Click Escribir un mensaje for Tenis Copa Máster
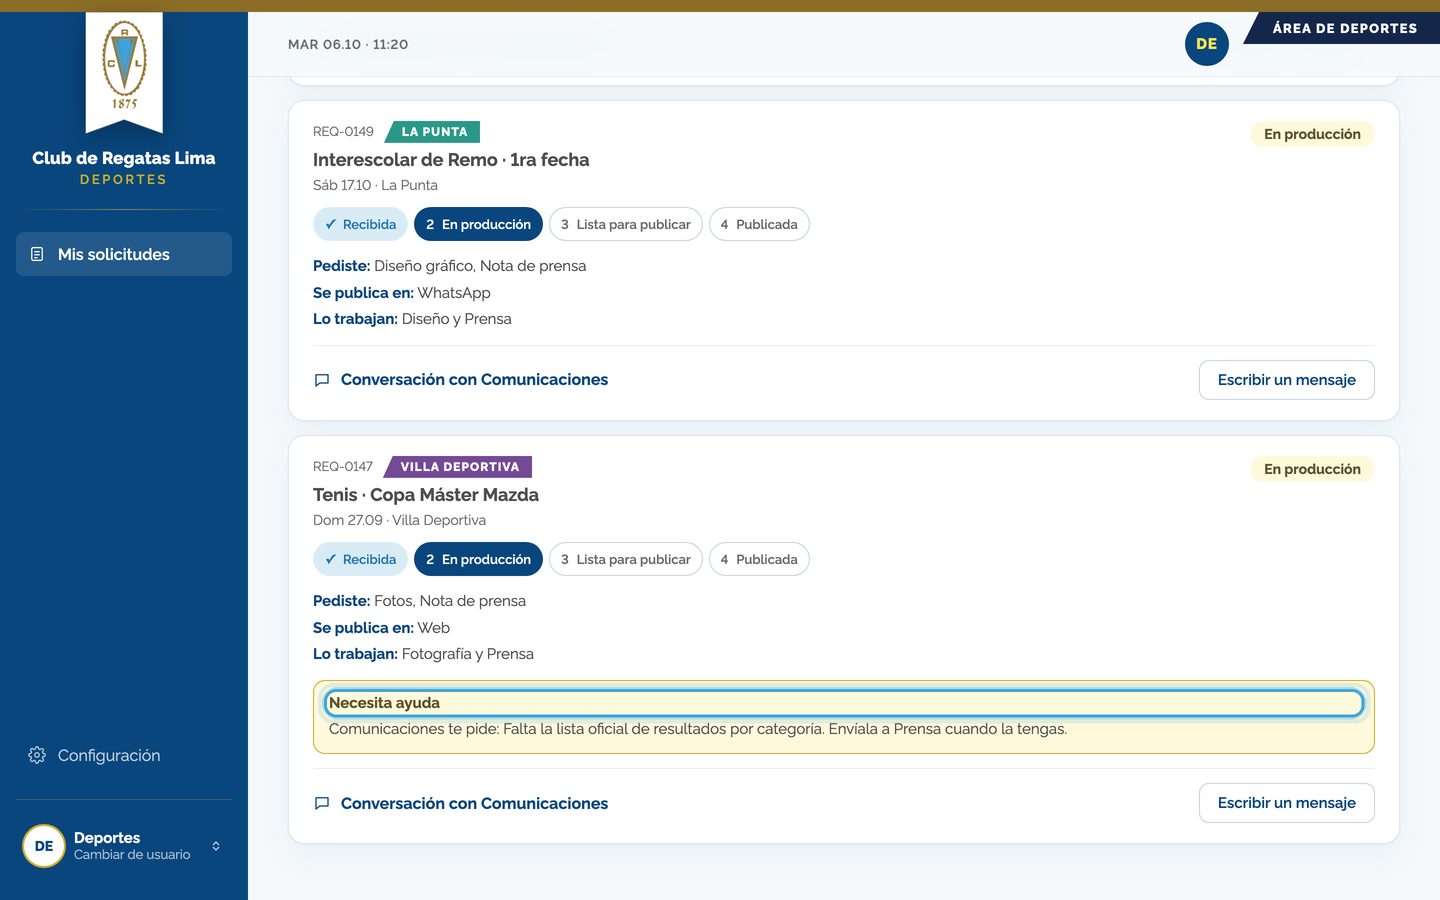 pos(1286,803)
